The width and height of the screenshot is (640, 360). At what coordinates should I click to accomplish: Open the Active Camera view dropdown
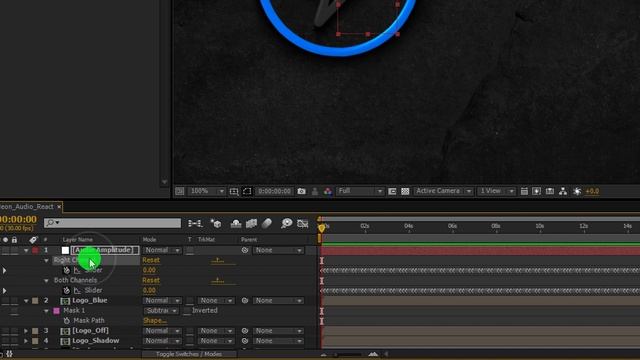[x=443, y=191]
